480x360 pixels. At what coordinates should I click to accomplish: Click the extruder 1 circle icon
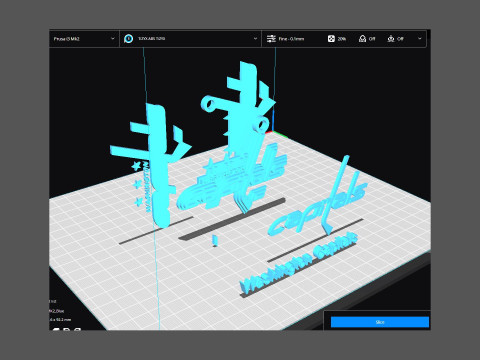(129, 39)
